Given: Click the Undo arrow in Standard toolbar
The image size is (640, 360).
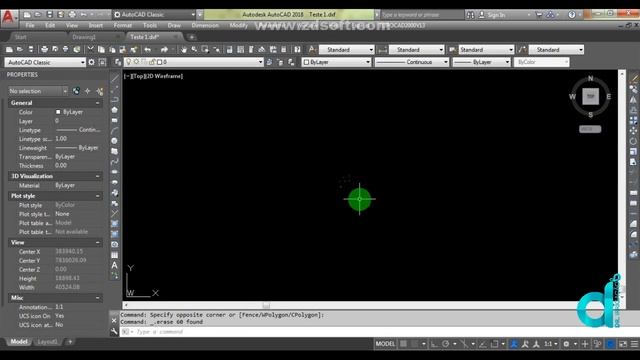Looking at the screenshot, I should click(148, 49).
